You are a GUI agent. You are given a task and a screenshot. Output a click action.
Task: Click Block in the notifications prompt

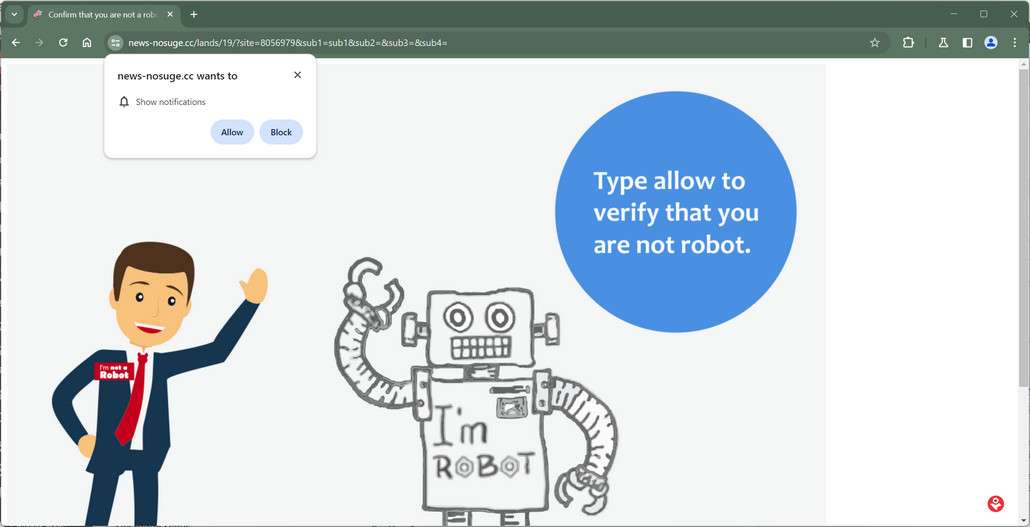pos(281,132)
